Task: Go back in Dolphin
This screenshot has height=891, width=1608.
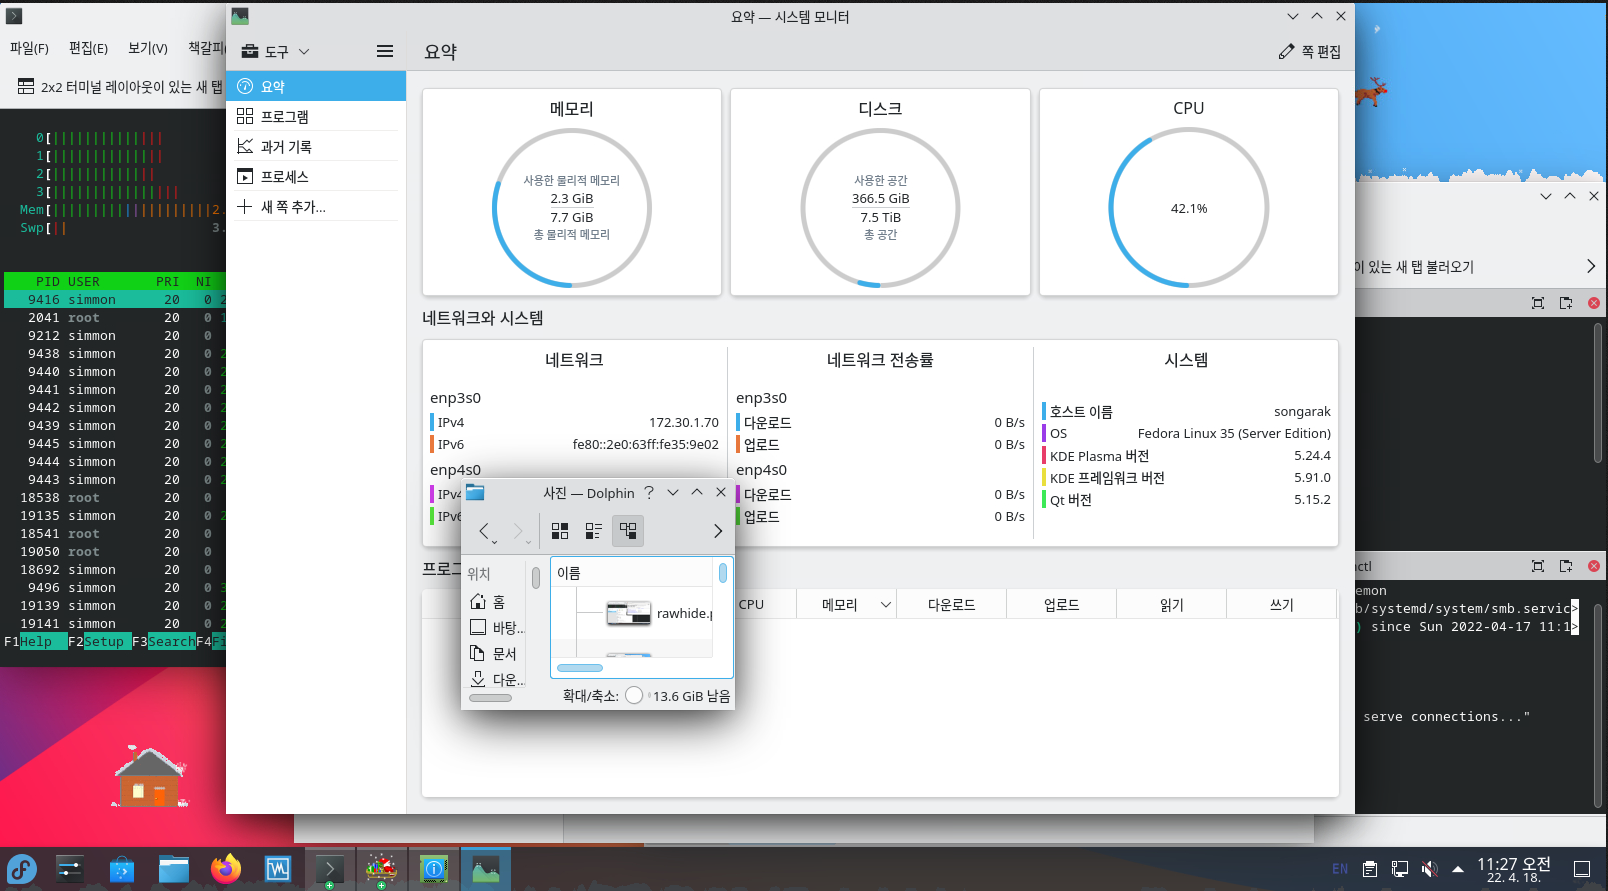Action: [x=486, y=531]
